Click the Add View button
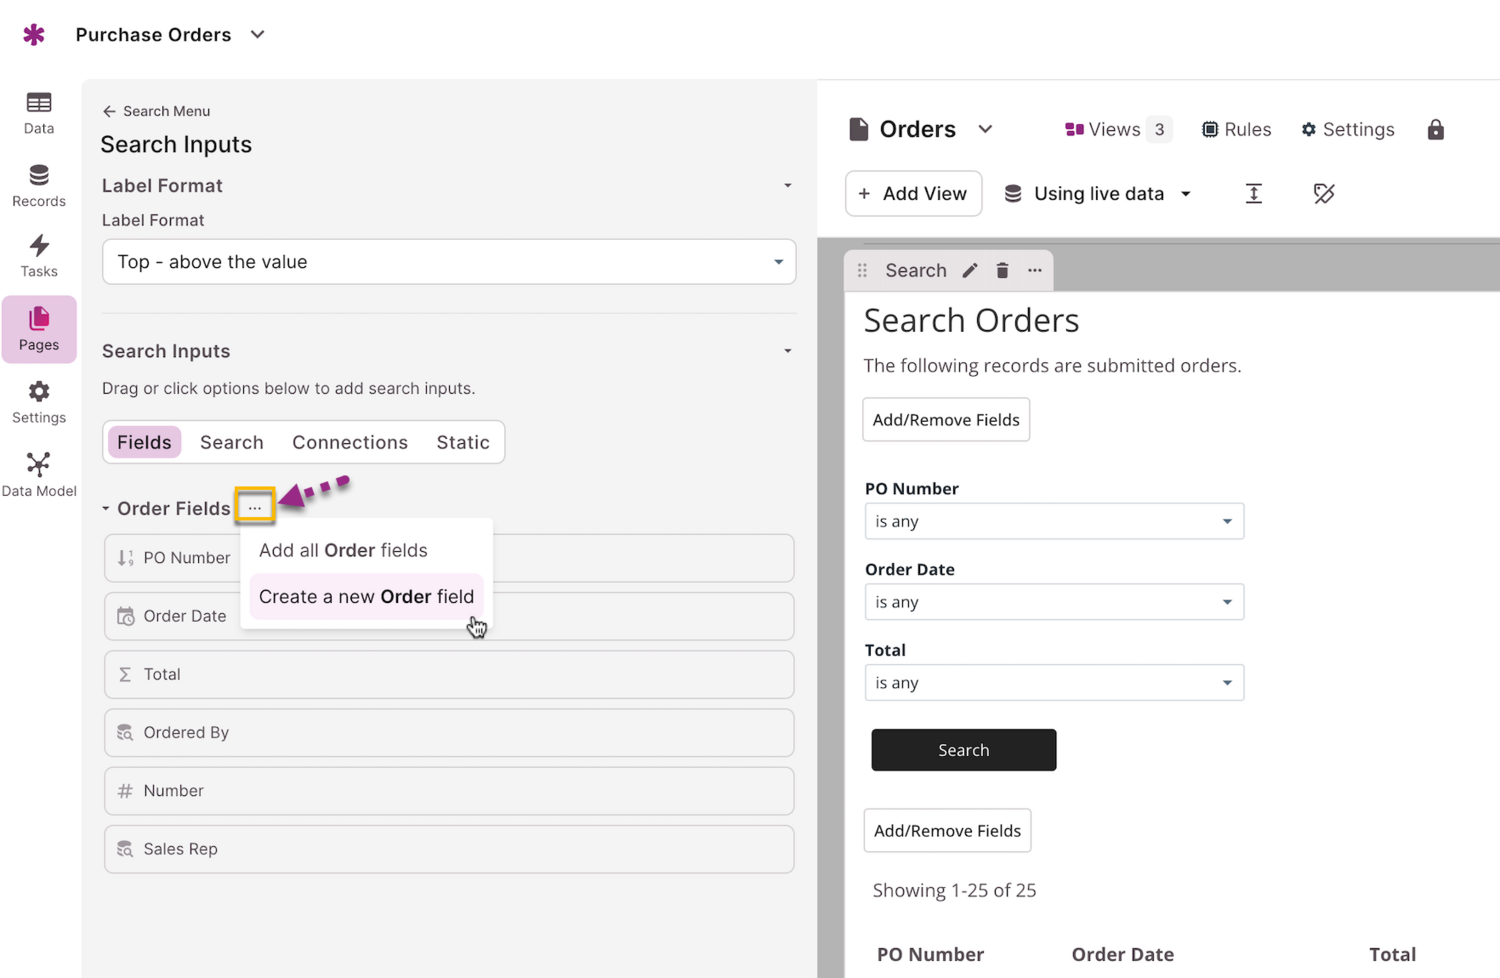The image size is (1500, 978). tap(913, 194)
